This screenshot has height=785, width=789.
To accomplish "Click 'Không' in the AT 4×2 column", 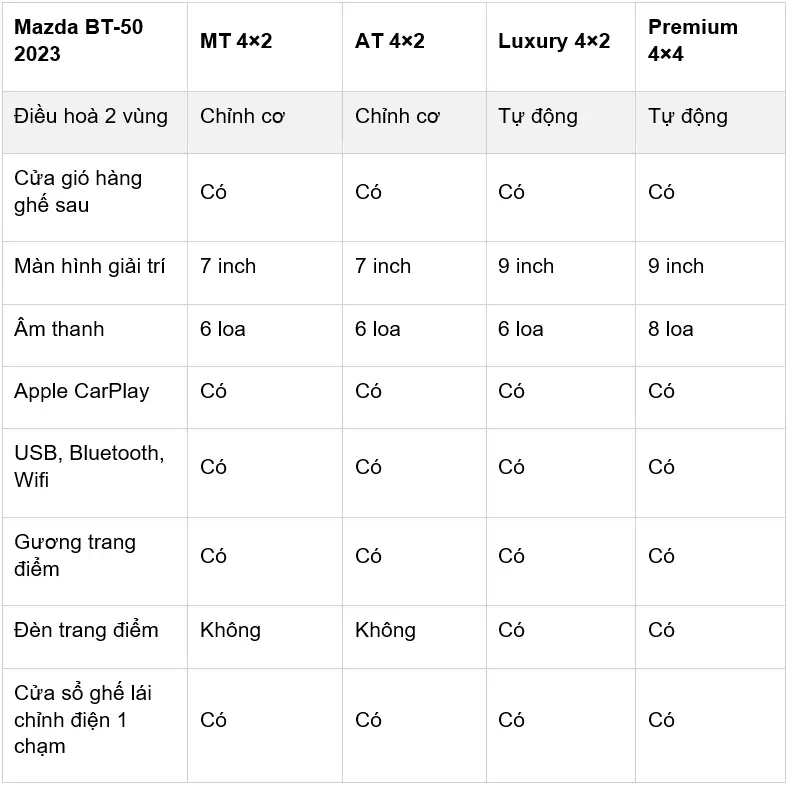I will click(x=385, y=630).
